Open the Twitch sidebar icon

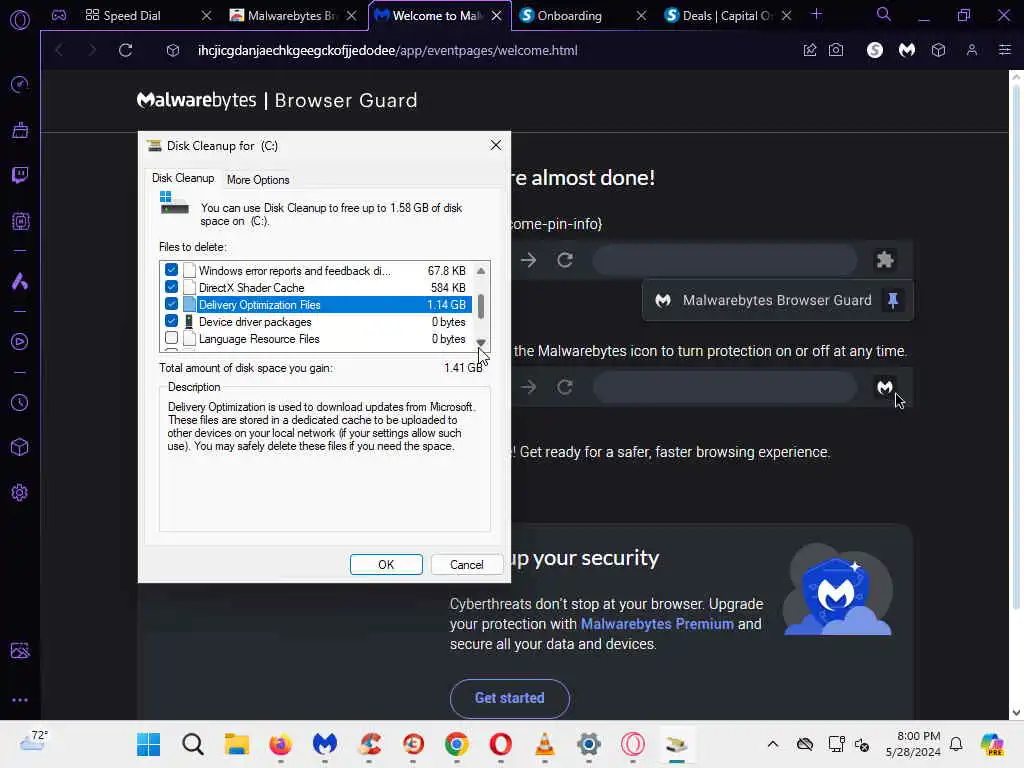pyautogui.click(x=20, y=175)
